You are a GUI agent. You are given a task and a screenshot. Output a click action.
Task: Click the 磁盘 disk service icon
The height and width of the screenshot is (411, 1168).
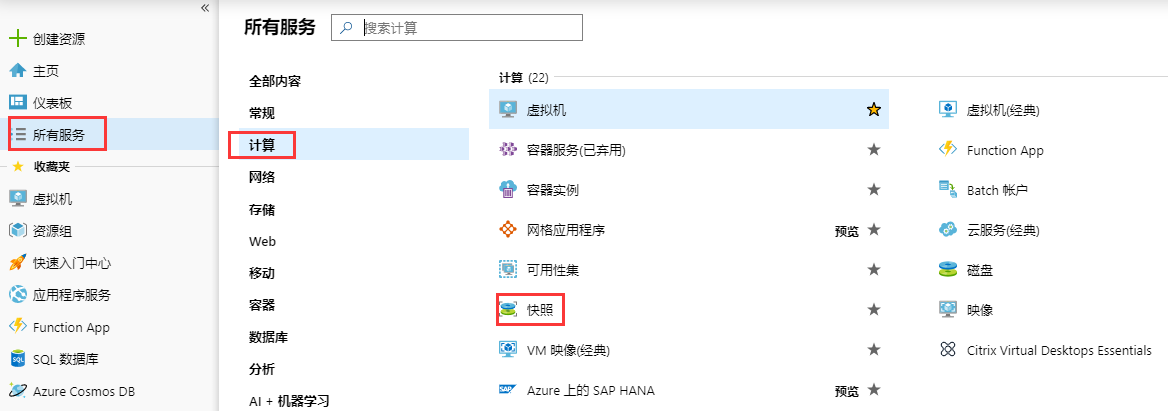click(x=948, y=270)
